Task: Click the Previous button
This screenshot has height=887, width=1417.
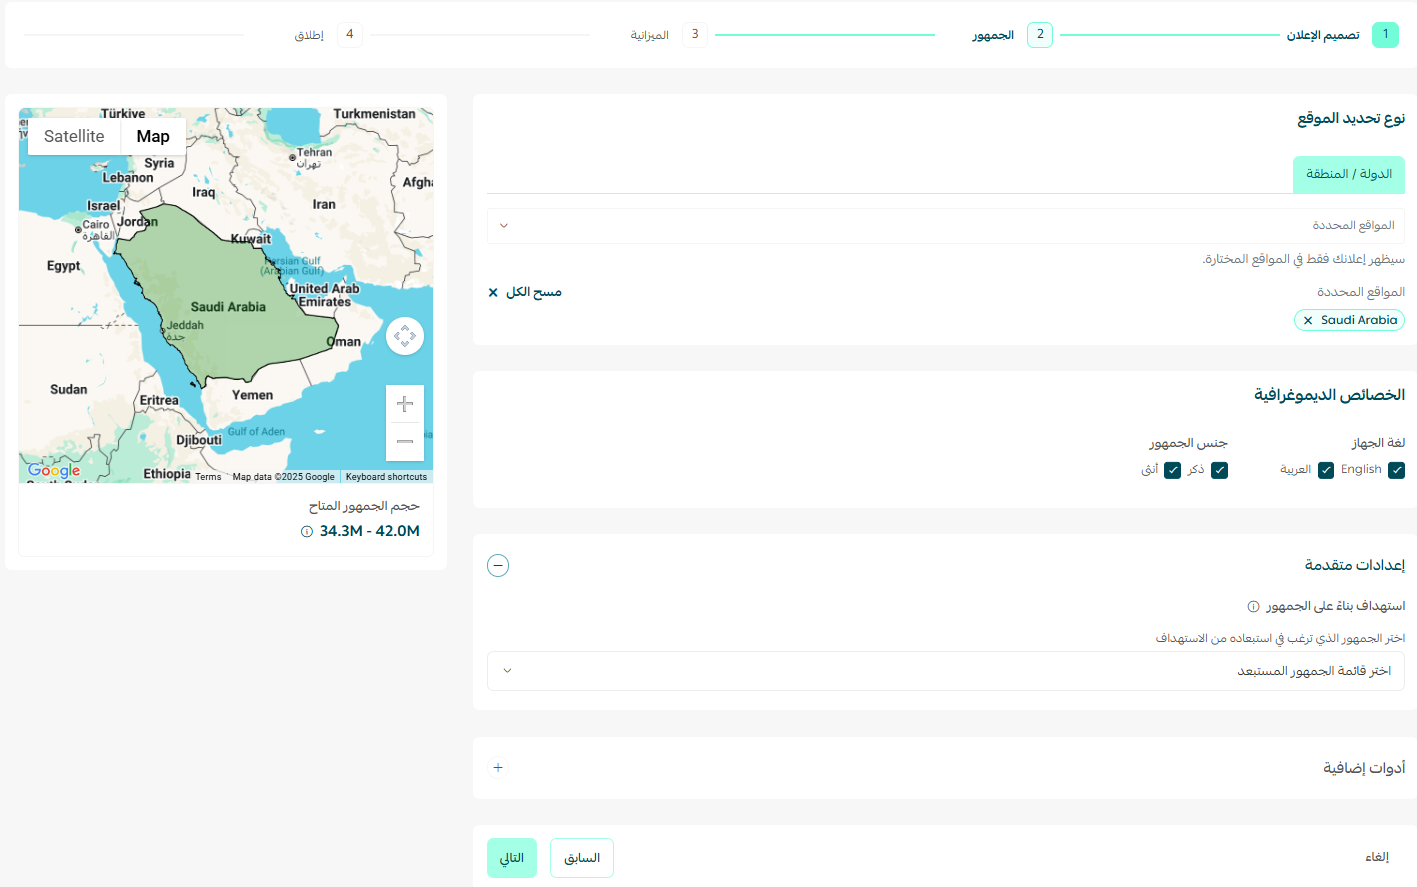Action: (x=582, y=858)
